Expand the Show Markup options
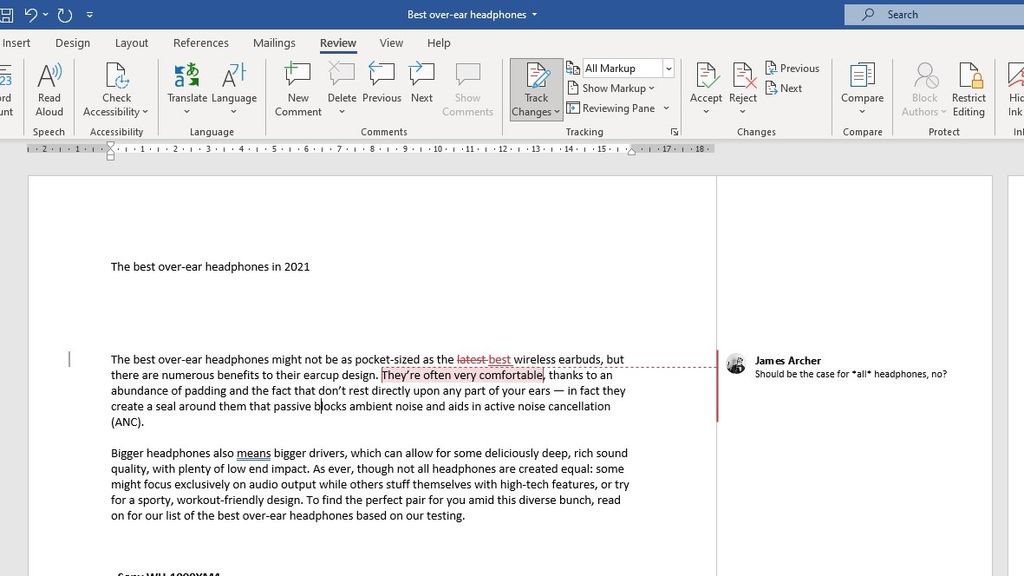1024x576 pixels. click(613, 88)
